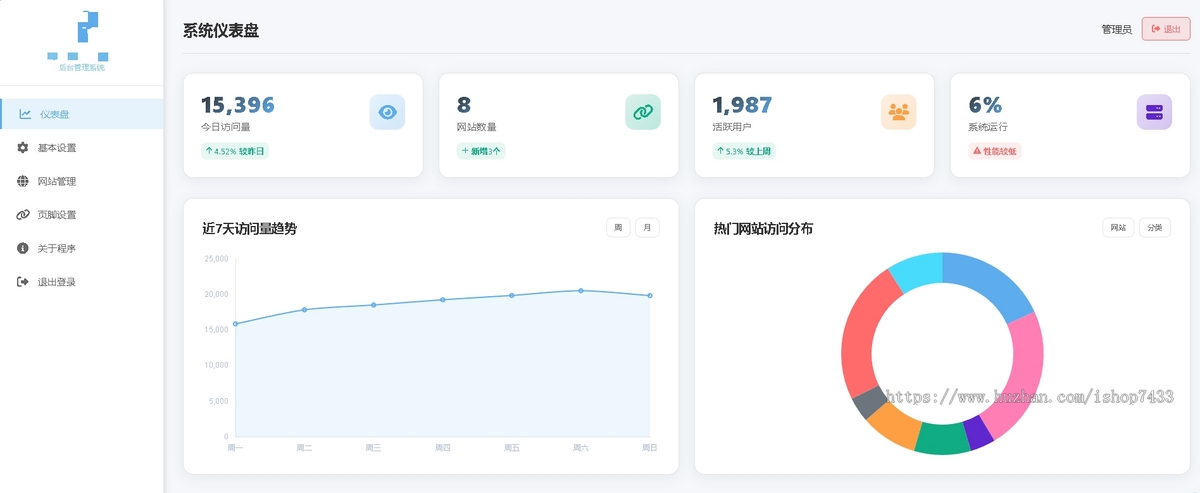Click the 性能较低 warning badge

tap(995, 151)
